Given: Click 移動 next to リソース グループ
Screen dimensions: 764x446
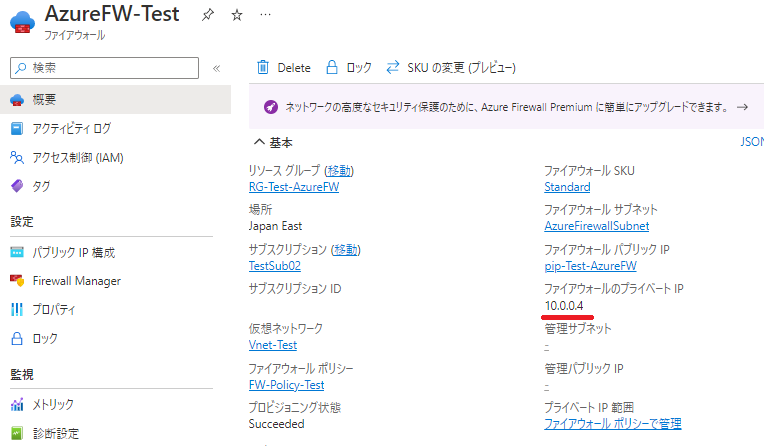Looking at the screenshot, I should 339,171.
